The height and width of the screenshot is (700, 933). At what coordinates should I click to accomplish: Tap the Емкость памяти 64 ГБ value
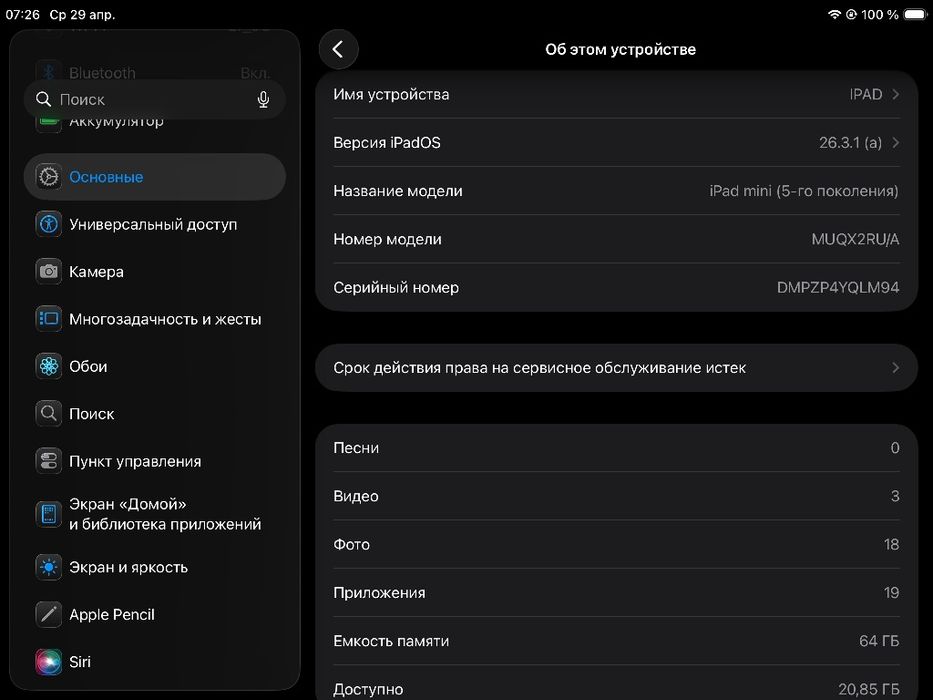(x=879, y=641)
